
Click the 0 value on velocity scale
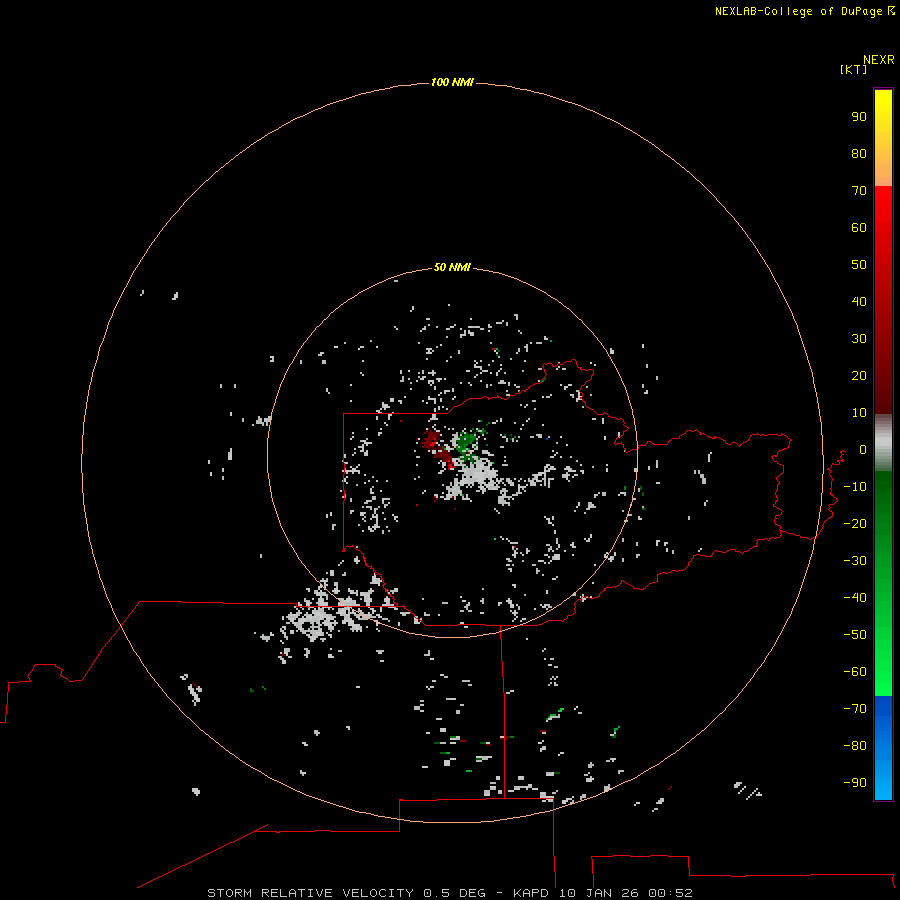863,449
